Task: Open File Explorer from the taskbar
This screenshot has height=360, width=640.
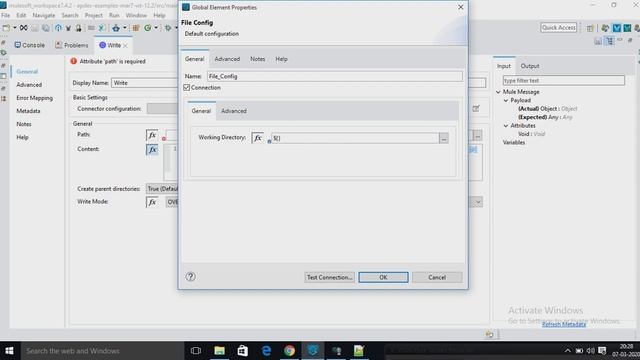Action: tap(219, 351)
